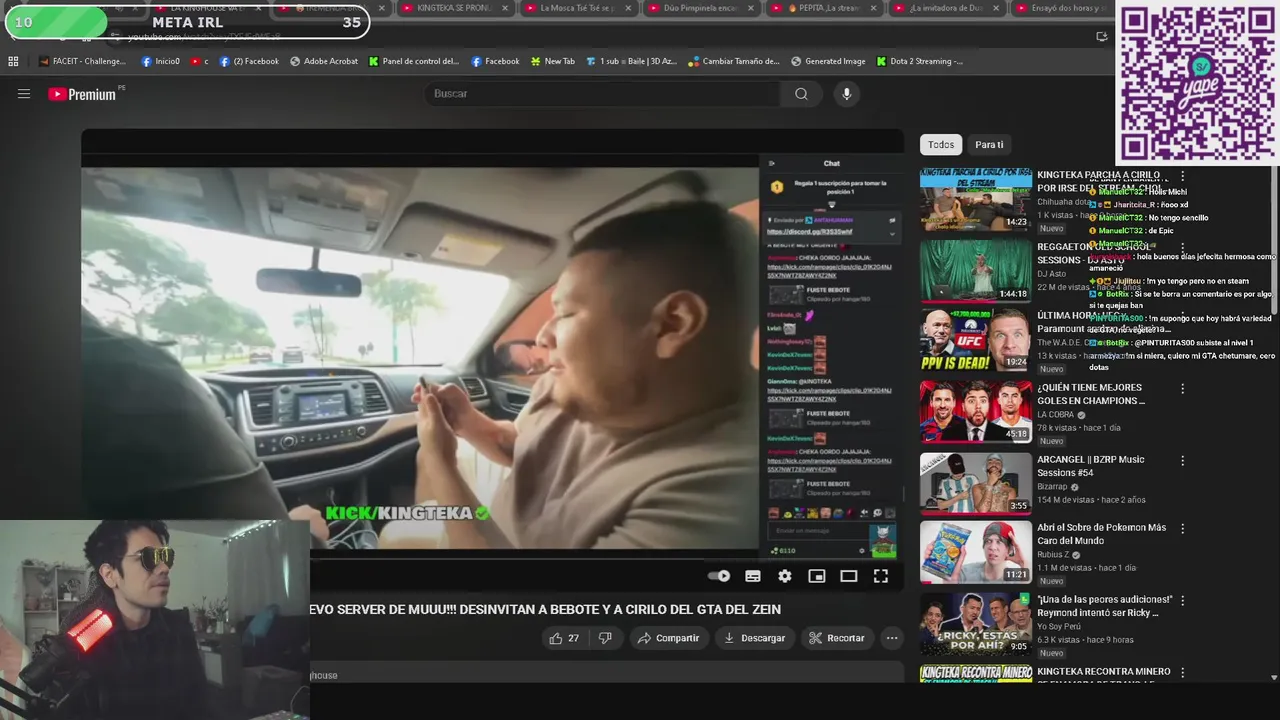1280x720 pixels.
Task: Dislike the video with thumbs down
Action: (605, 638)
